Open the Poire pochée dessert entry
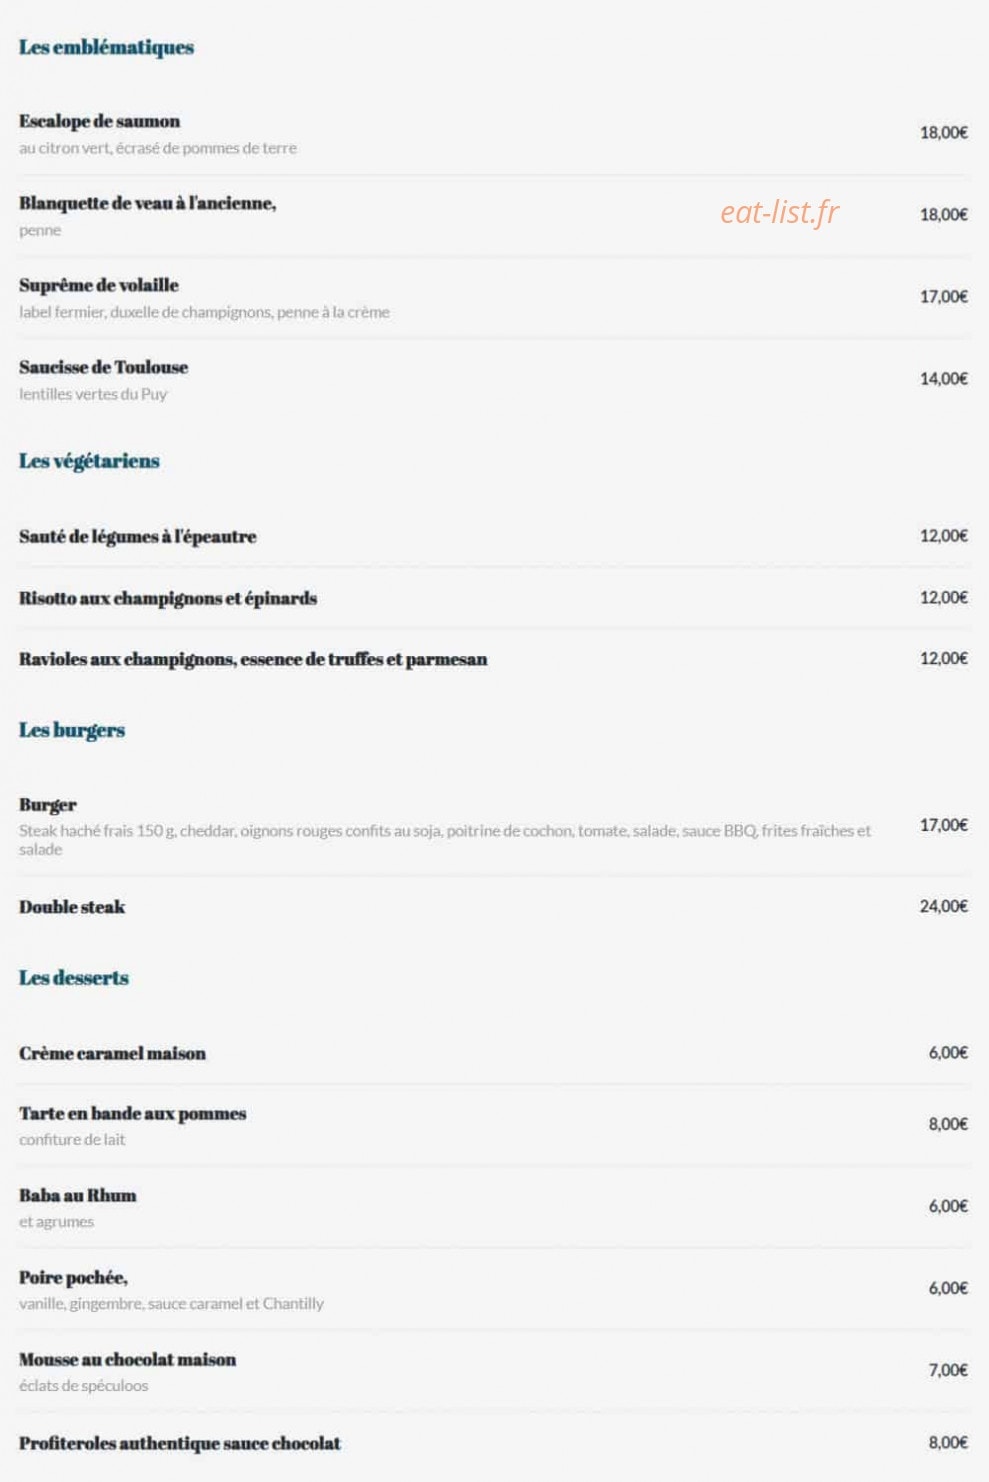The image size is (989, 1482). click(x=73, y=1277)
